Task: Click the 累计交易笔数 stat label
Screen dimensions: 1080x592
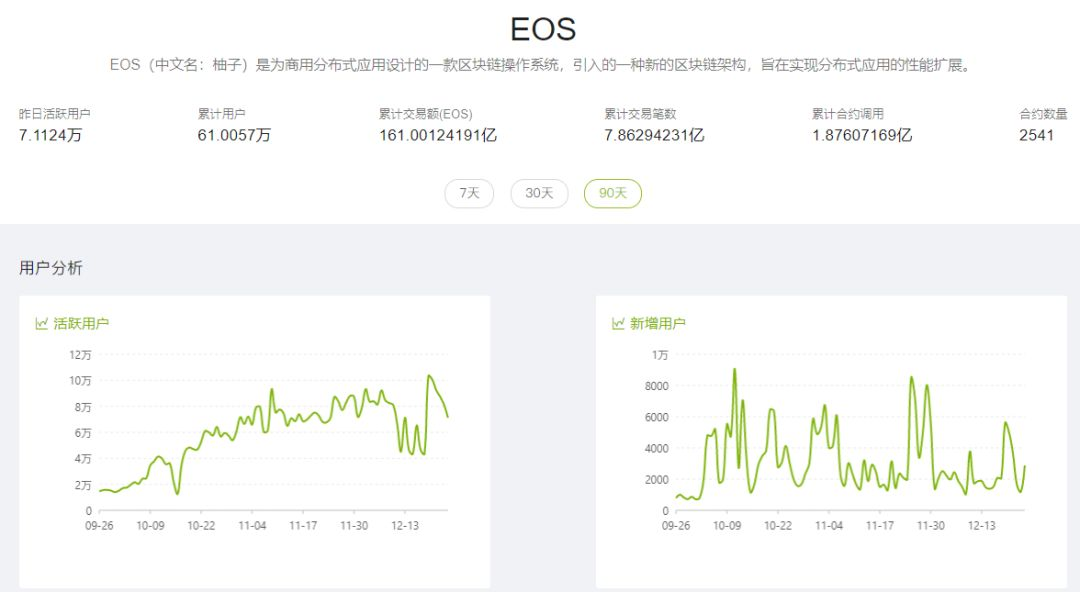Action: pyautogui.click(x=641, y=114)
